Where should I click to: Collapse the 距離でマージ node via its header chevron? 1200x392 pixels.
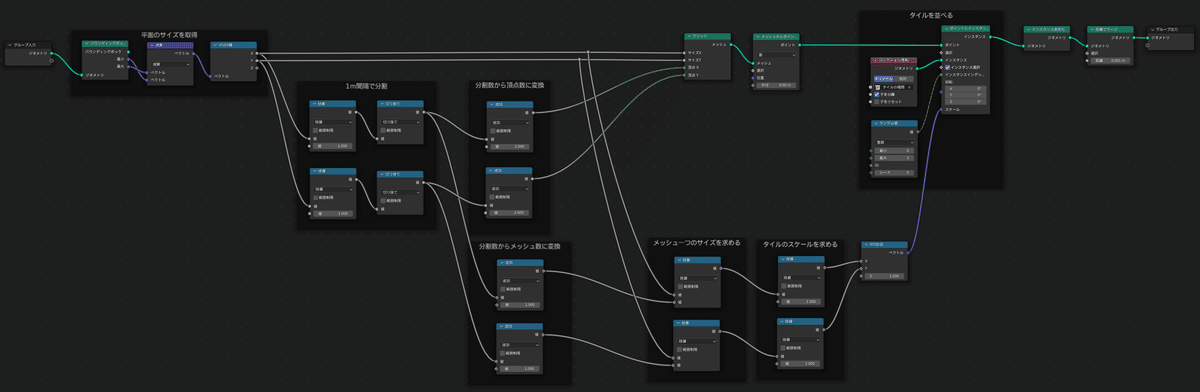click(x=1092, y=30)
